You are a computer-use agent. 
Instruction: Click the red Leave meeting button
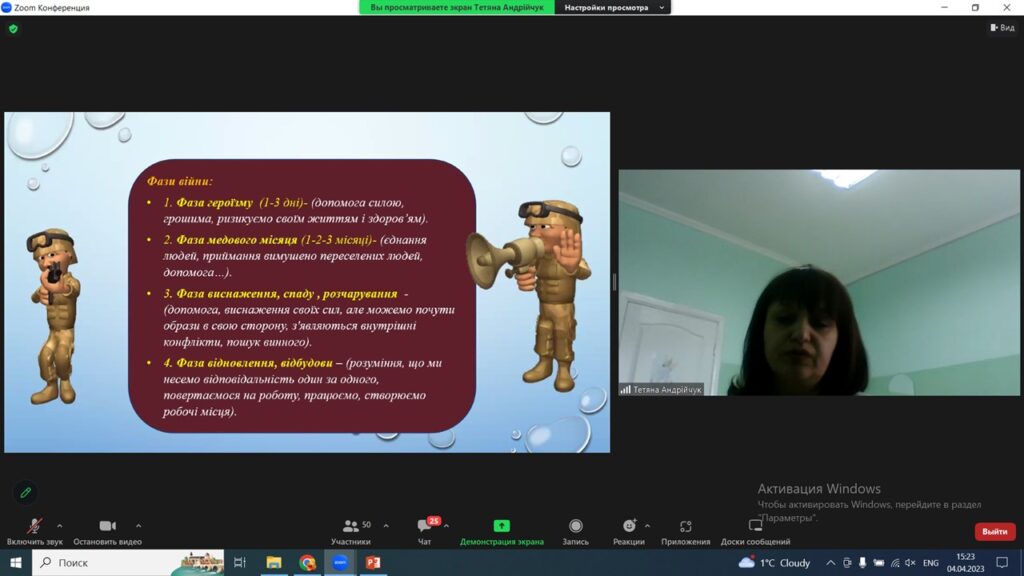click(994, 532)
